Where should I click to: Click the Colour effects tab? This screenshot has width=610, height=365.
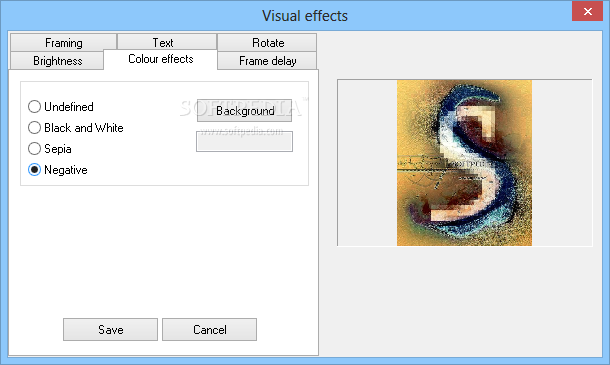pos(160,59)
